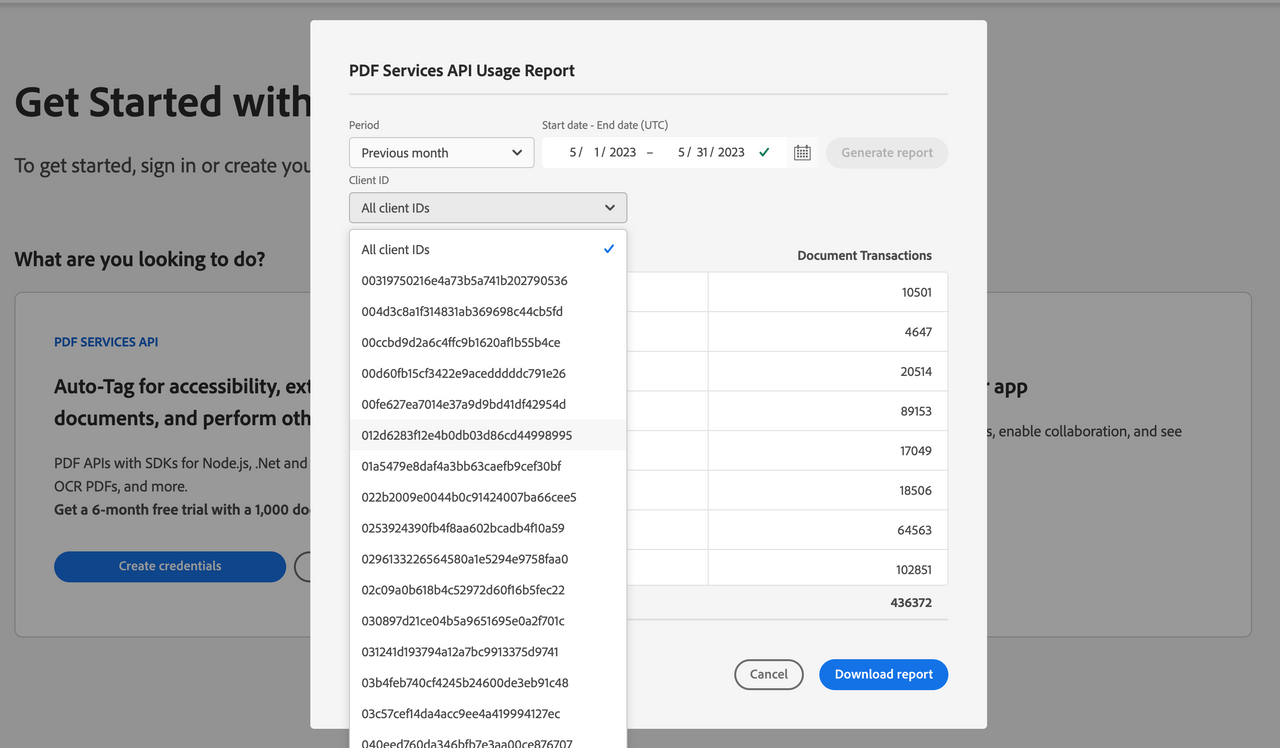Click the 10501 transactions cell
1280x748 pixels.
coord(828,292)
